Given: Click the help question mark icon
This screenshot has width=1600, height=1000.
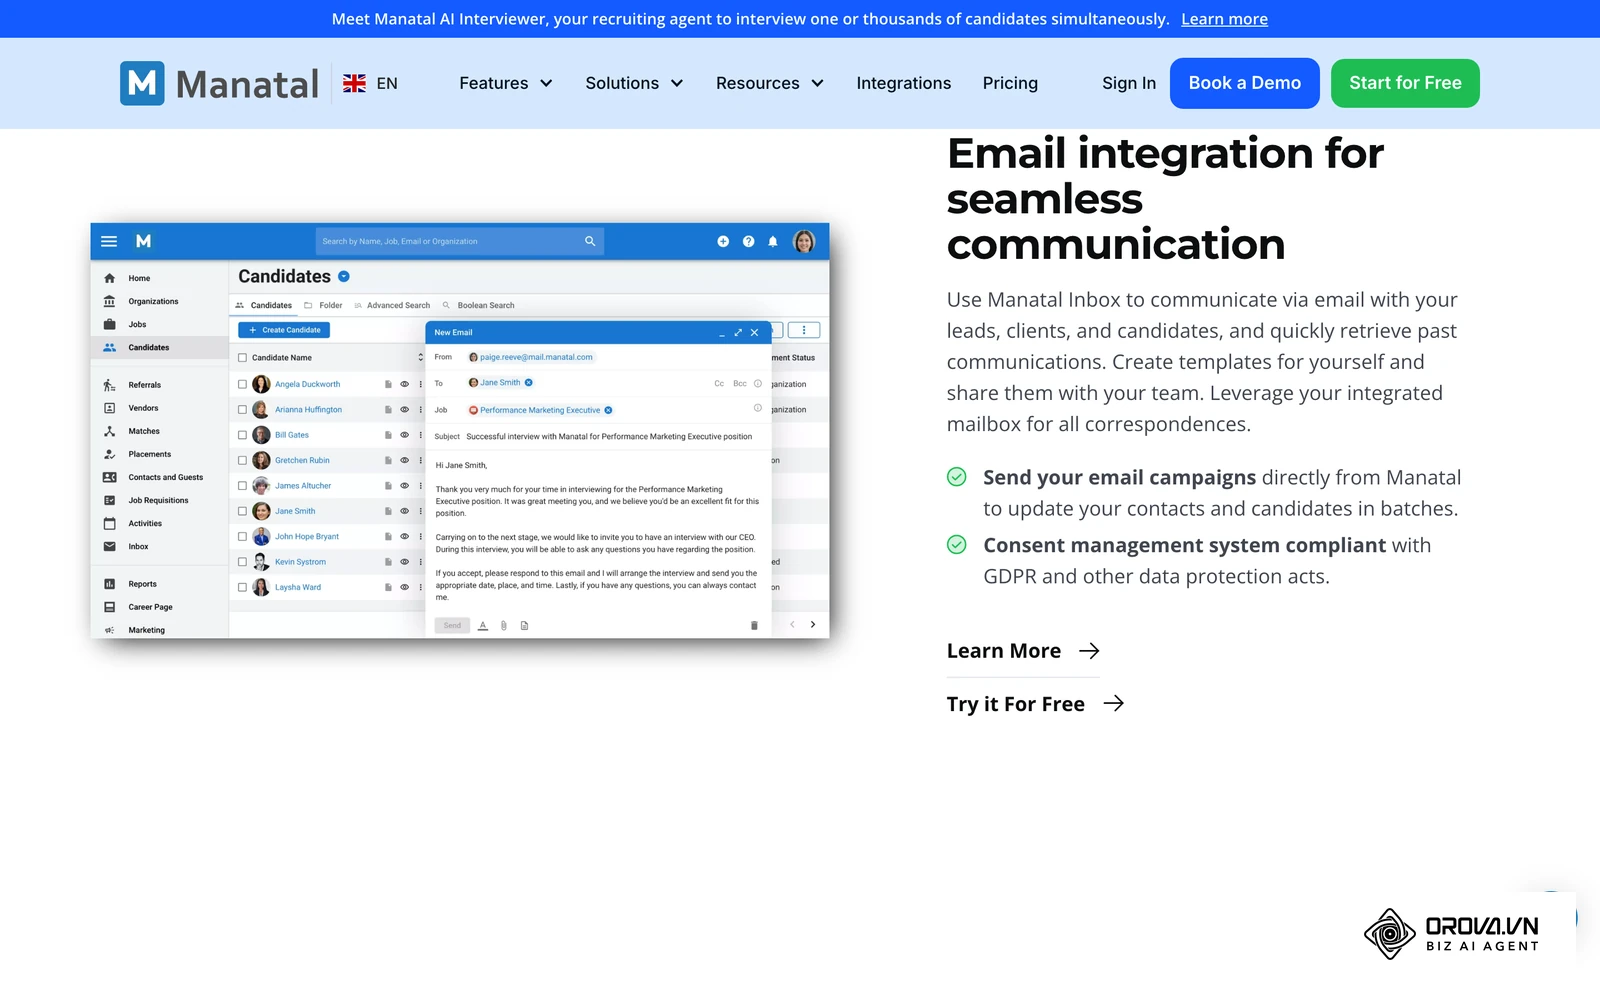Looking at the screenshot, I should tap(748, 241).
